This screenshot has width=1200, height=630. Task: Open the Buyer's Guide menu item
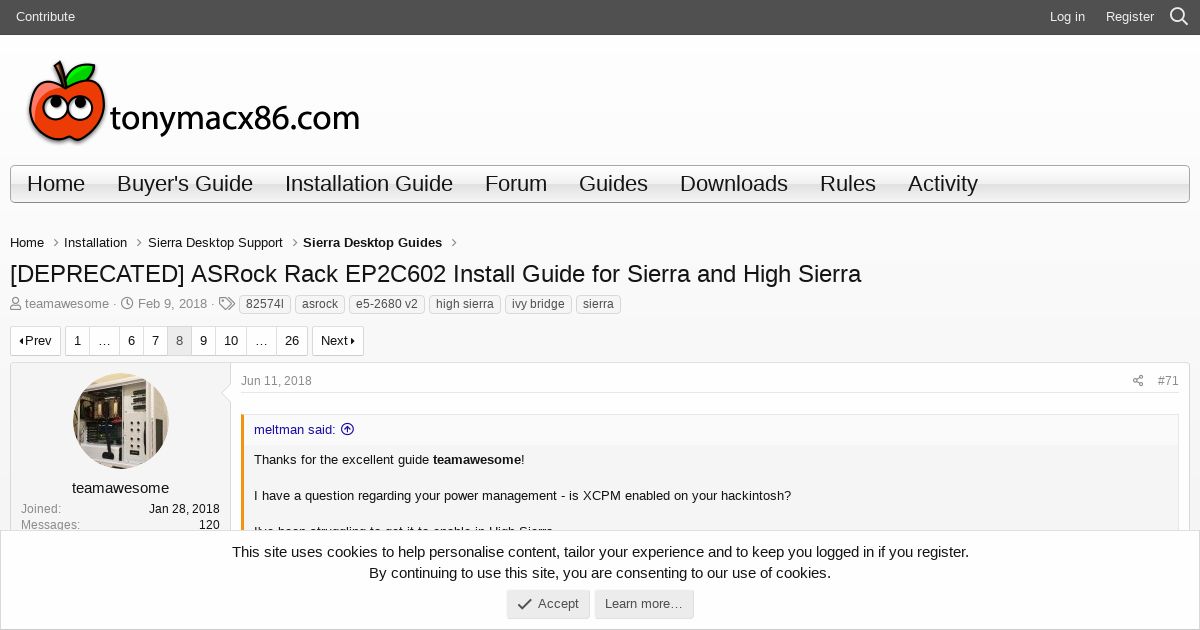(185, 184)
